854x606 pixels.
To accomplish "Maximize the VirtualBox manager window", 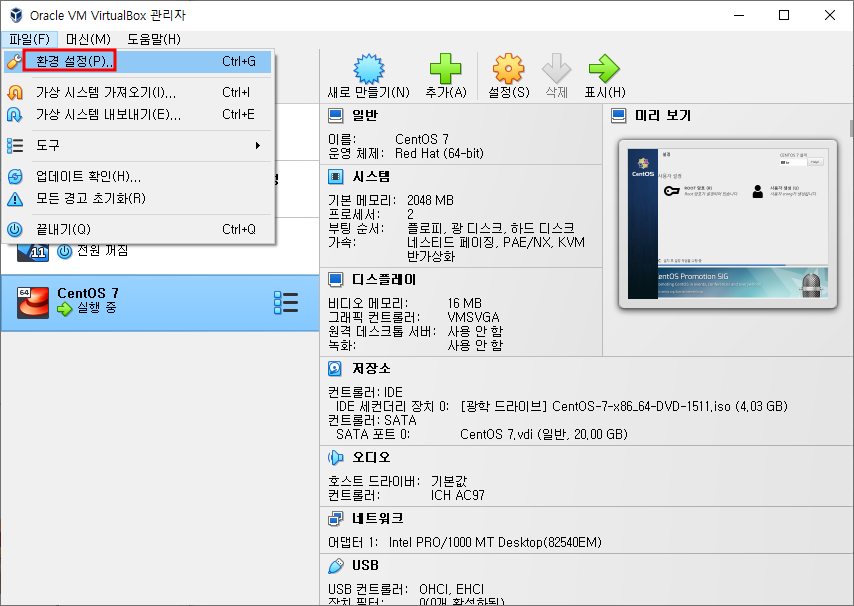I will coord(784,15).
